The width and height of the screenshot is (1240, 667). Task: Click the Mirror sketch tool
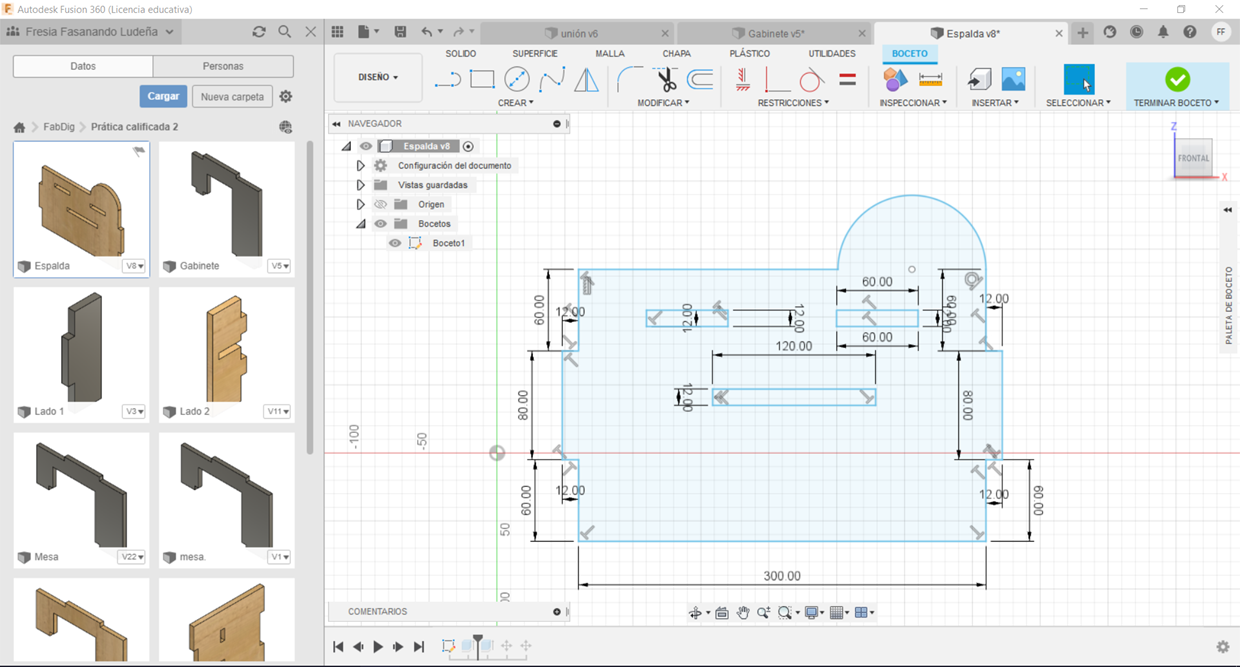(x=586, y=80)
